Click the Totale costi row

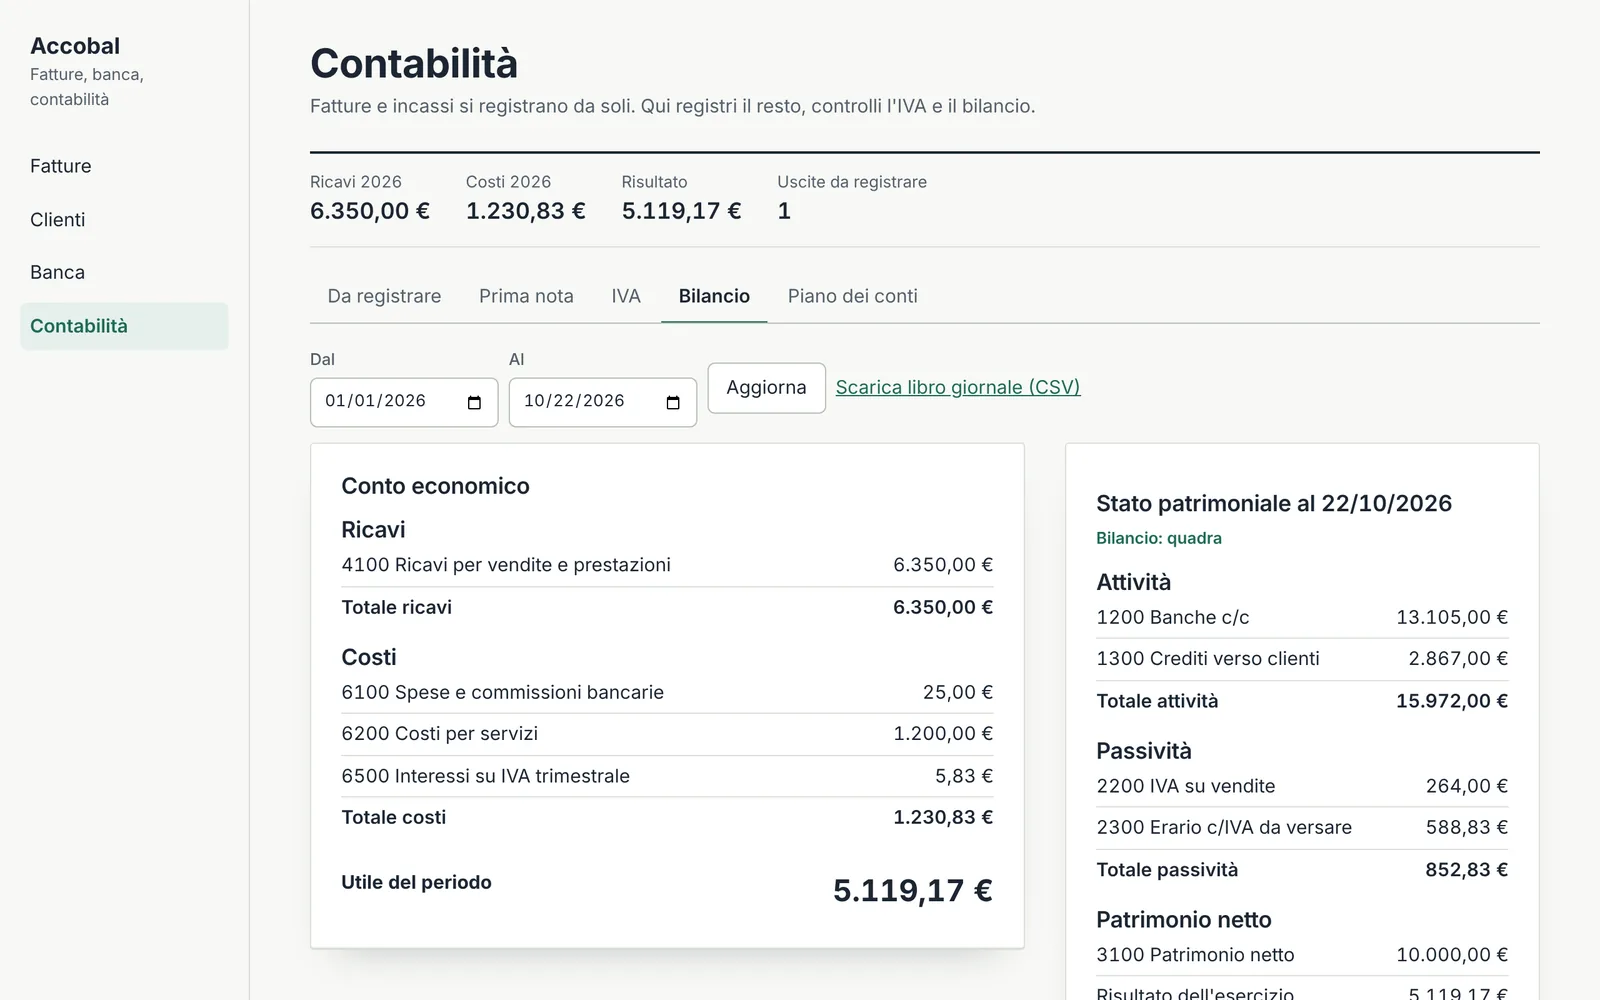[667, 817]
